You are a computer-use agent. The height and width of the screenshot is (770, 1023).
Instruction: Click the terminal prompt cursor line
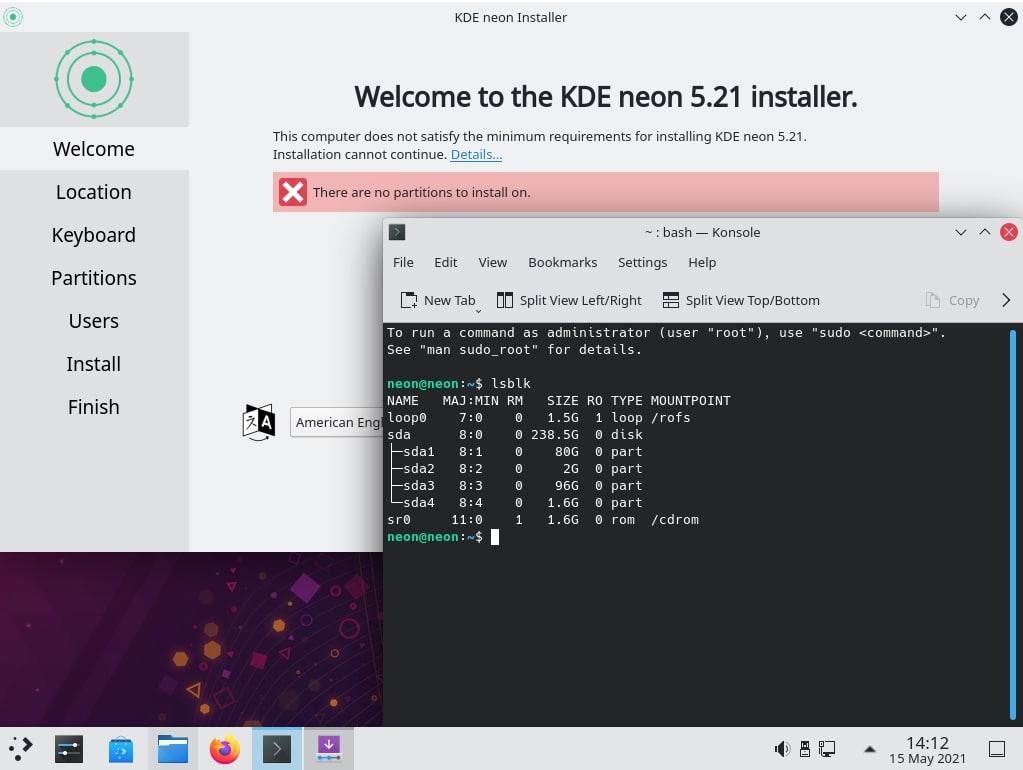pyautogui.click(x=444, y=536)
